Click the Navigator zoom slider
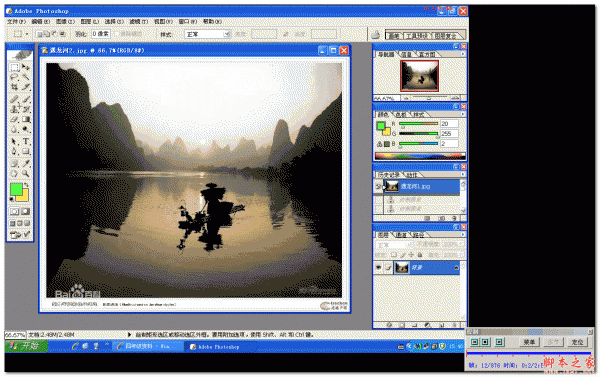Screen dimensions: 600x377 pyautogui.click(x=430, y=98)
